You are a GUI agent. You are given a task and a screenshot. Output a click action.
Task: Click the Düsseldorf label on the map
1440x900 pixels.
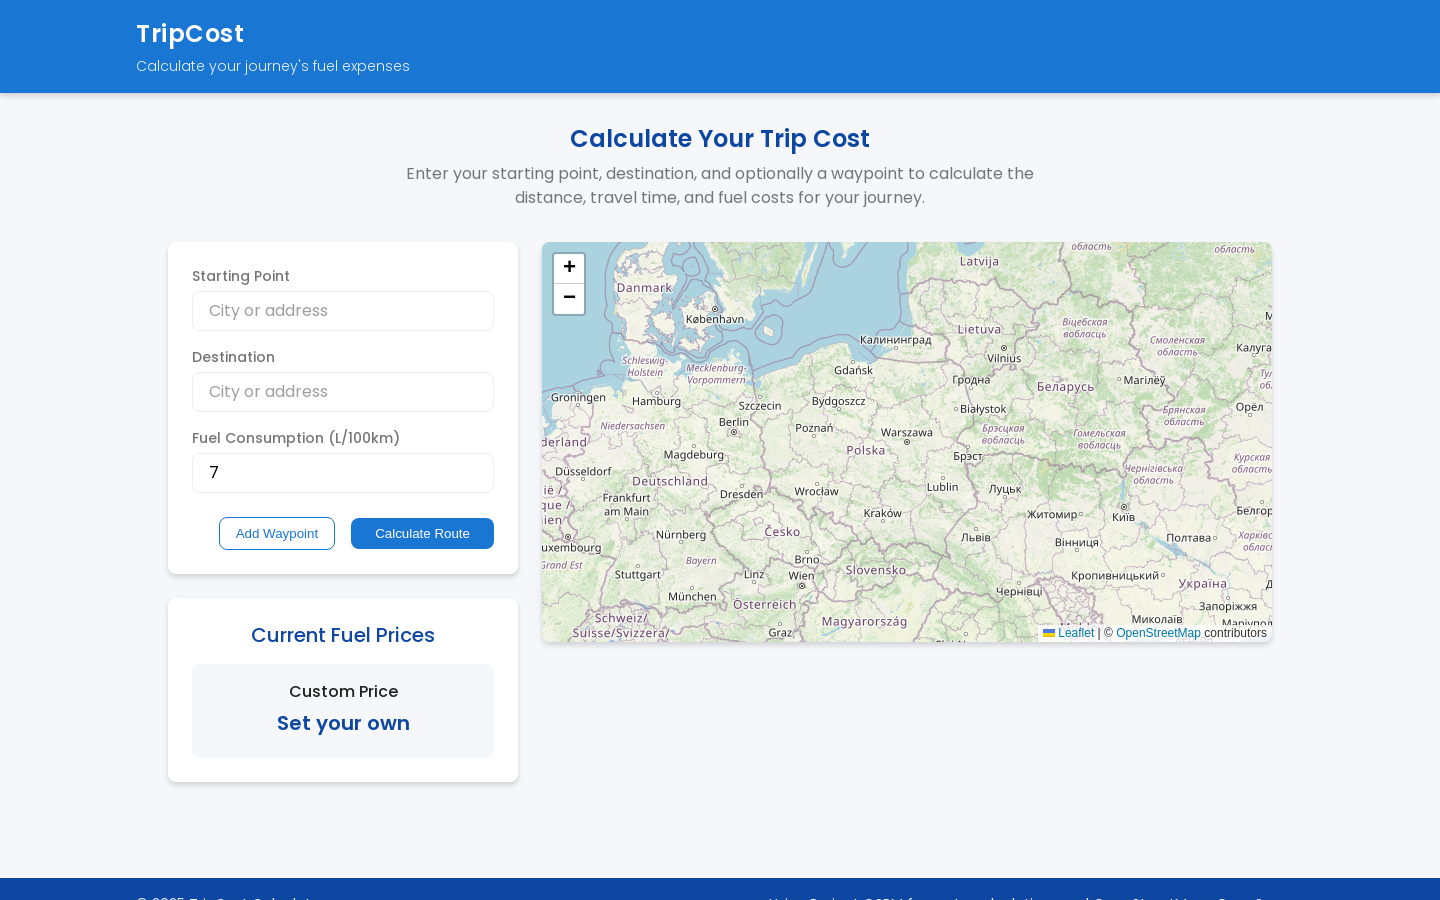coord(583,471)
